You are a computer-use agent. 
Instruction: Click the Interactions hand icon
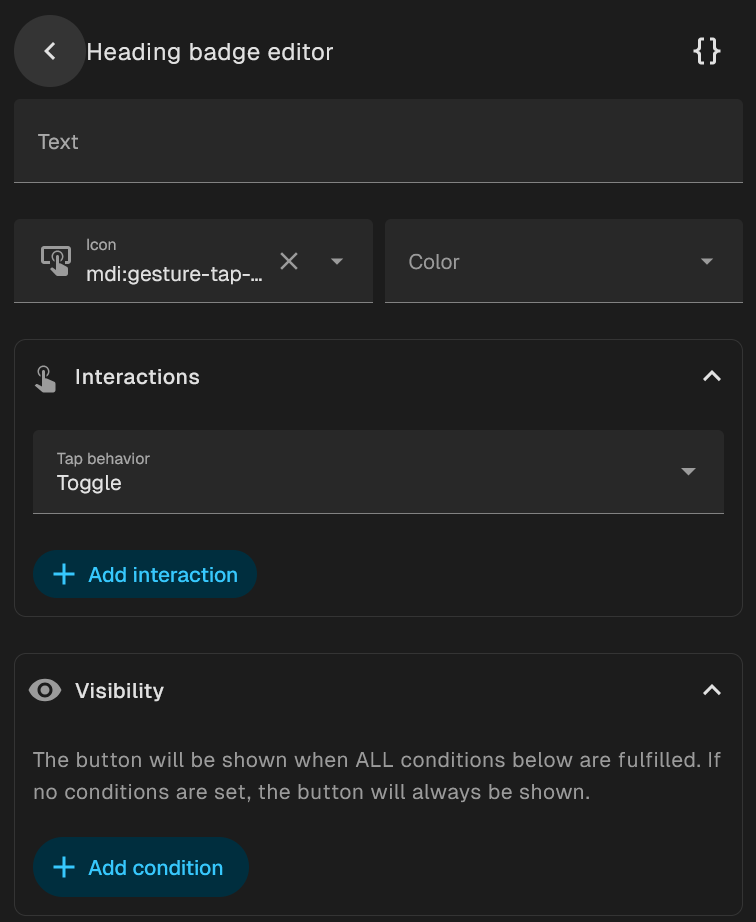click(45, 377)
